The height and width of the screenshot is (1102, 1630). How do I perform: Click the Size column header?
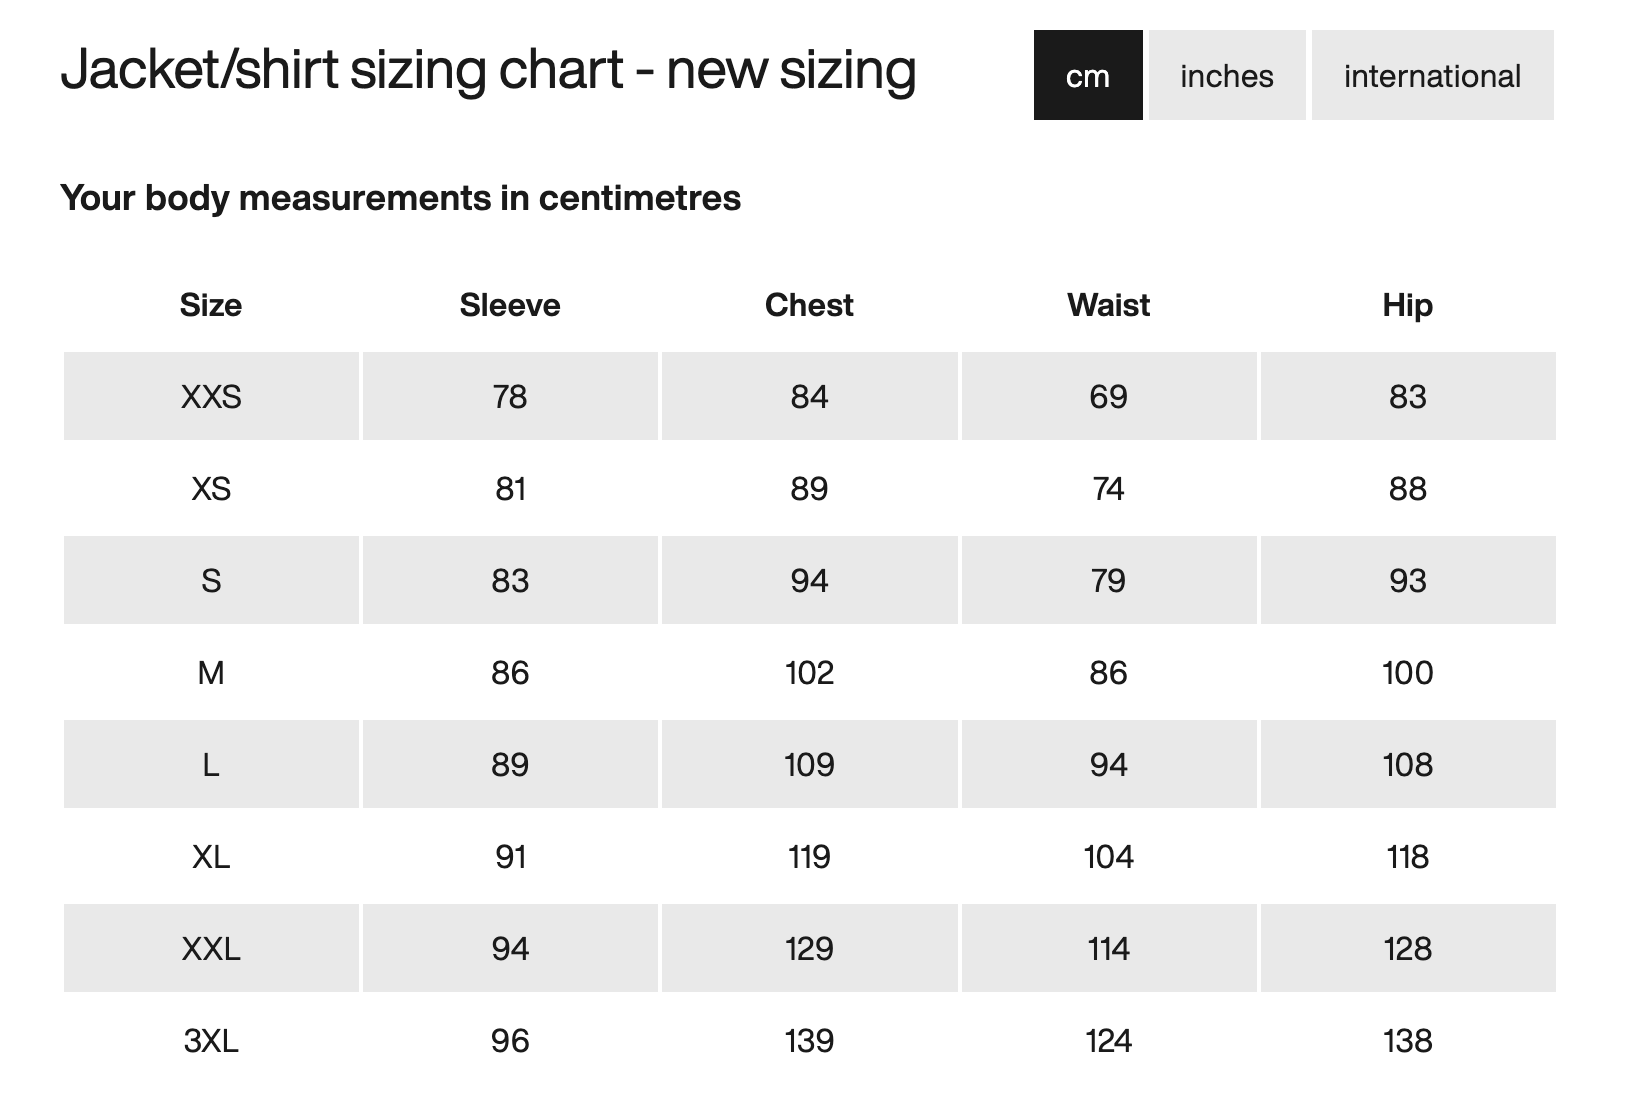(x=211, y=305)
